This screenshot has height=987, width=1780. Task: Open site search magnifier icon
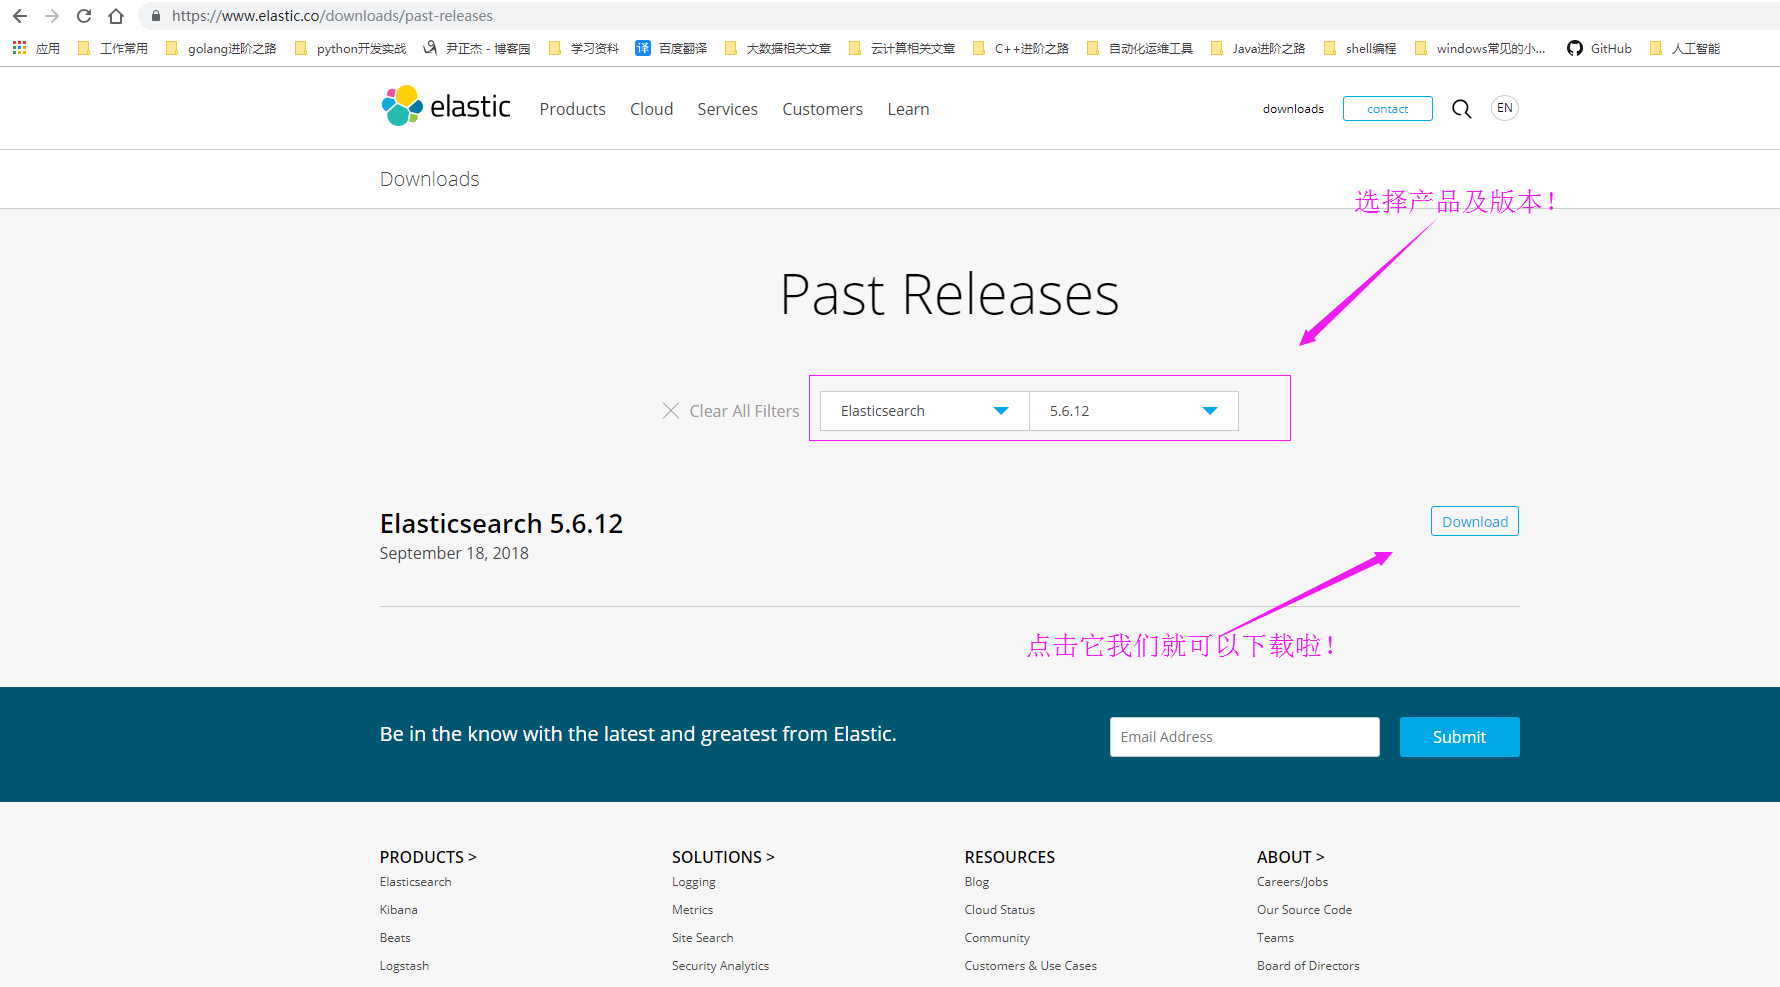point(1462,109)
